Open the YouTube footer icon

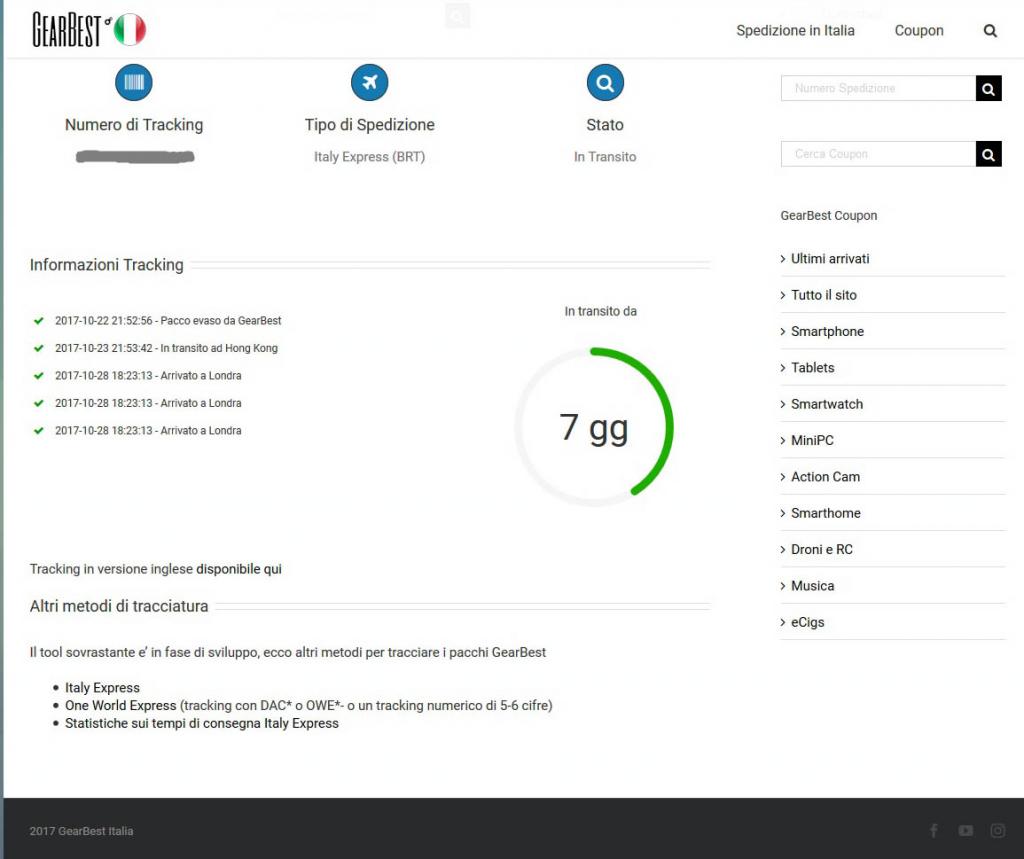coord(965,830)
